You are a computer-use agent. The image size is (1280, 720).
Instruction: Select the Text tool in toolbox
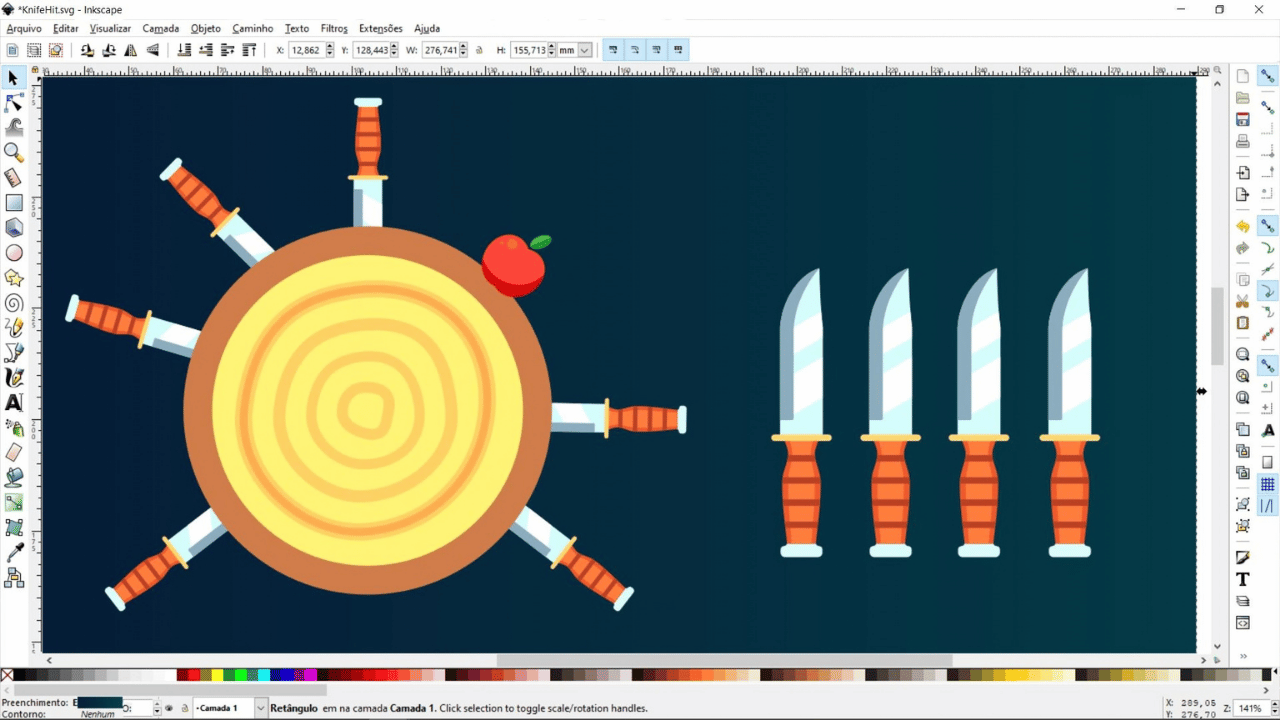(14, 403)
